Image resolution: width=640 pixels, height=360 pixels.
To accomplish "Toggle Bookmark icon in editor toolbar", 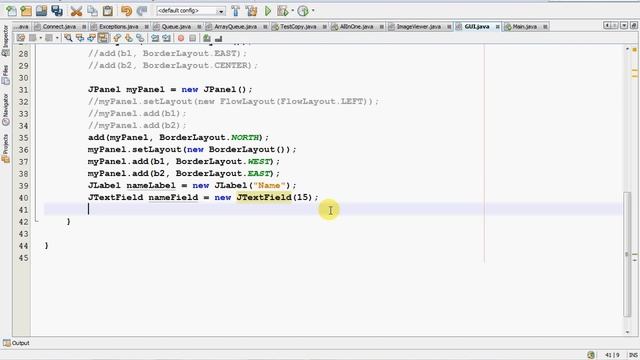I will 140,38.
